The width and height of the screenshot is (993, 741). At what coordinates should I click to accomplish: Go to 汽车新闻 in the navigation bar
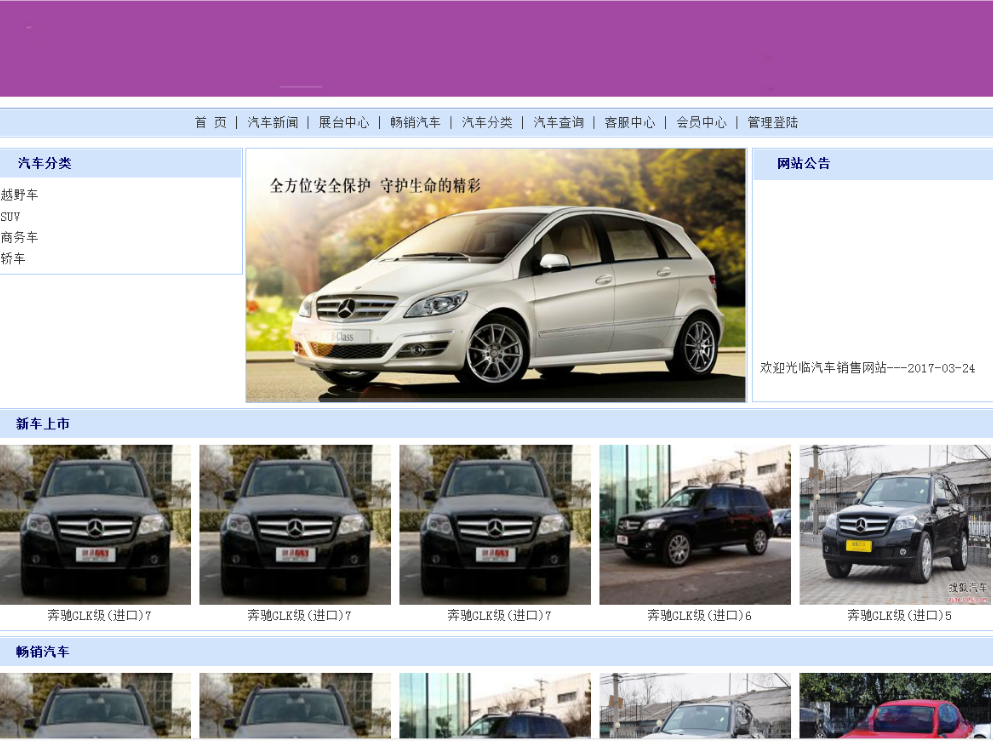273,122
